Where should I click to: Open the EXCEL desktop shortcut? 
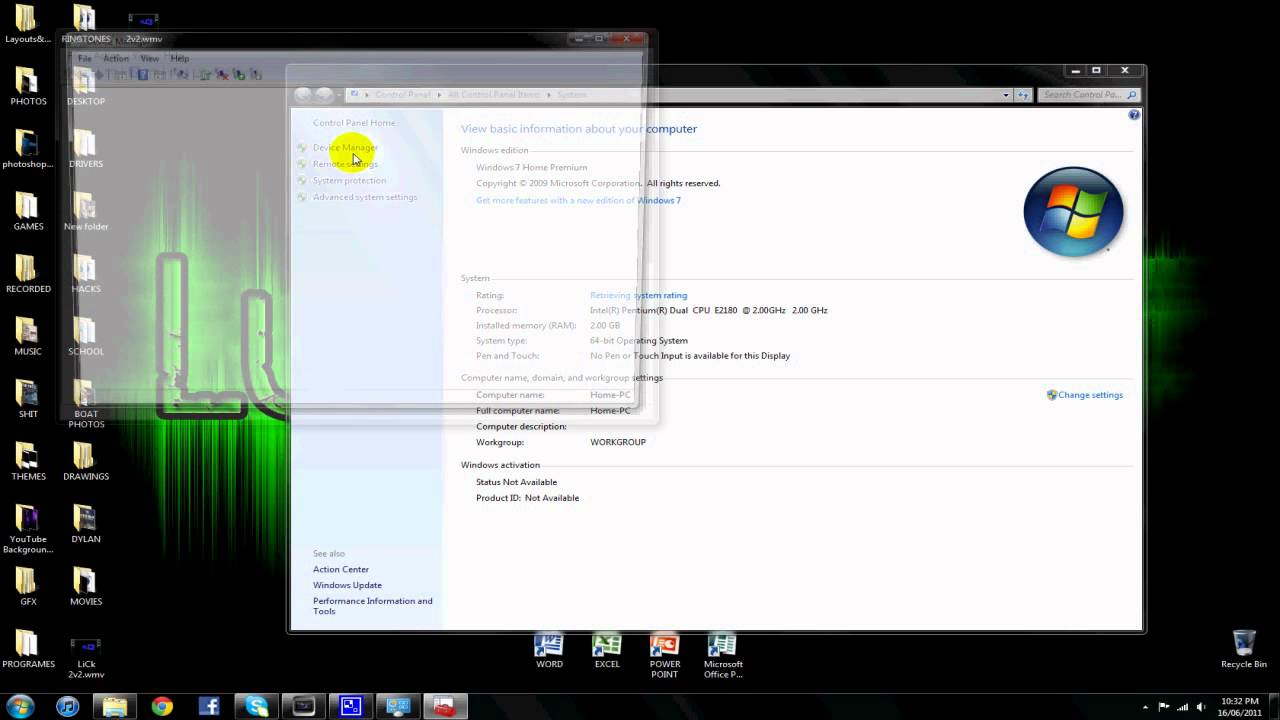tap(607, 651)
